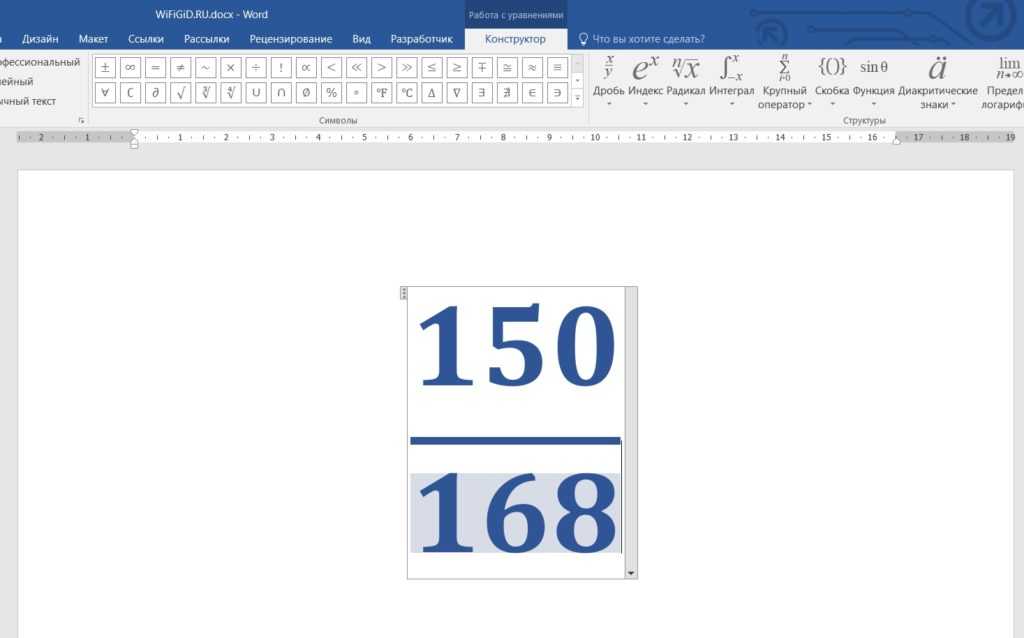Click the first-line indent marker on ruler

134,133
